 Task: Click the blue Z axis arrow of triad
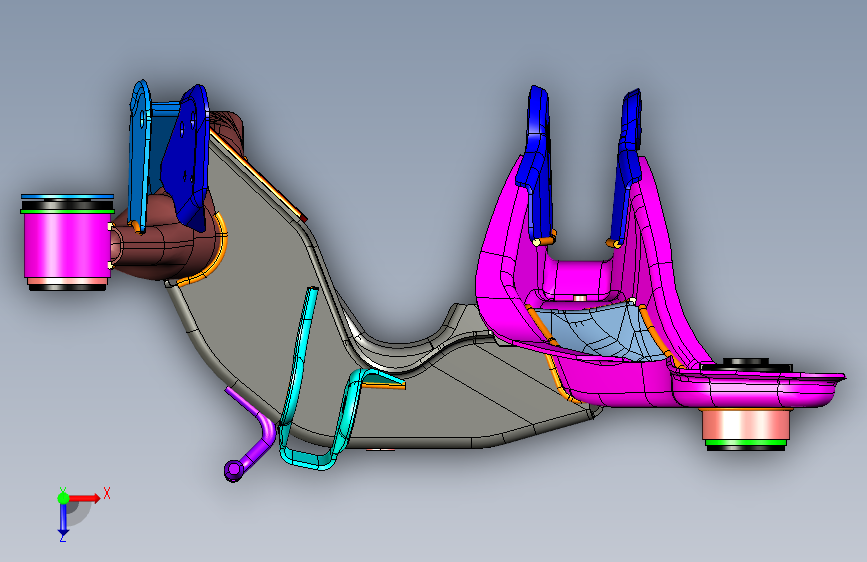[63, 519]
